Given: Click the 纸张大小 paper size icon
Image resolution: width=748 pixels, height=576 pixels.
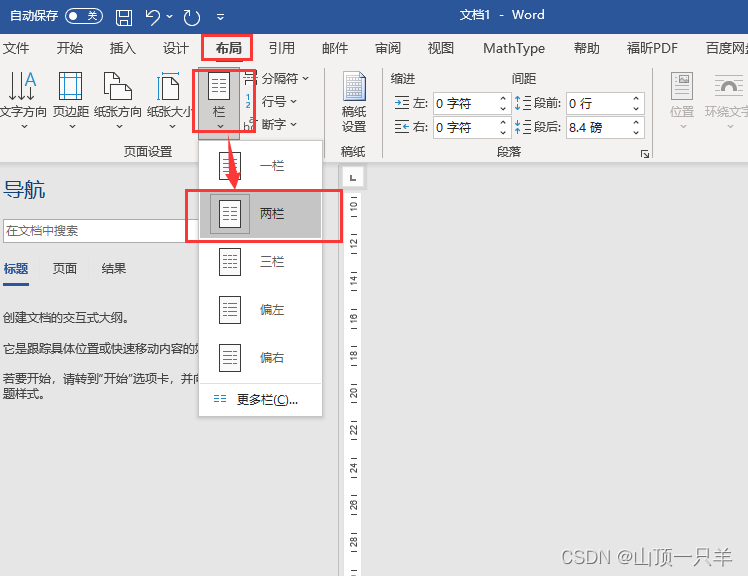Looking at the screenshot, I should click(x=168, y=86).
